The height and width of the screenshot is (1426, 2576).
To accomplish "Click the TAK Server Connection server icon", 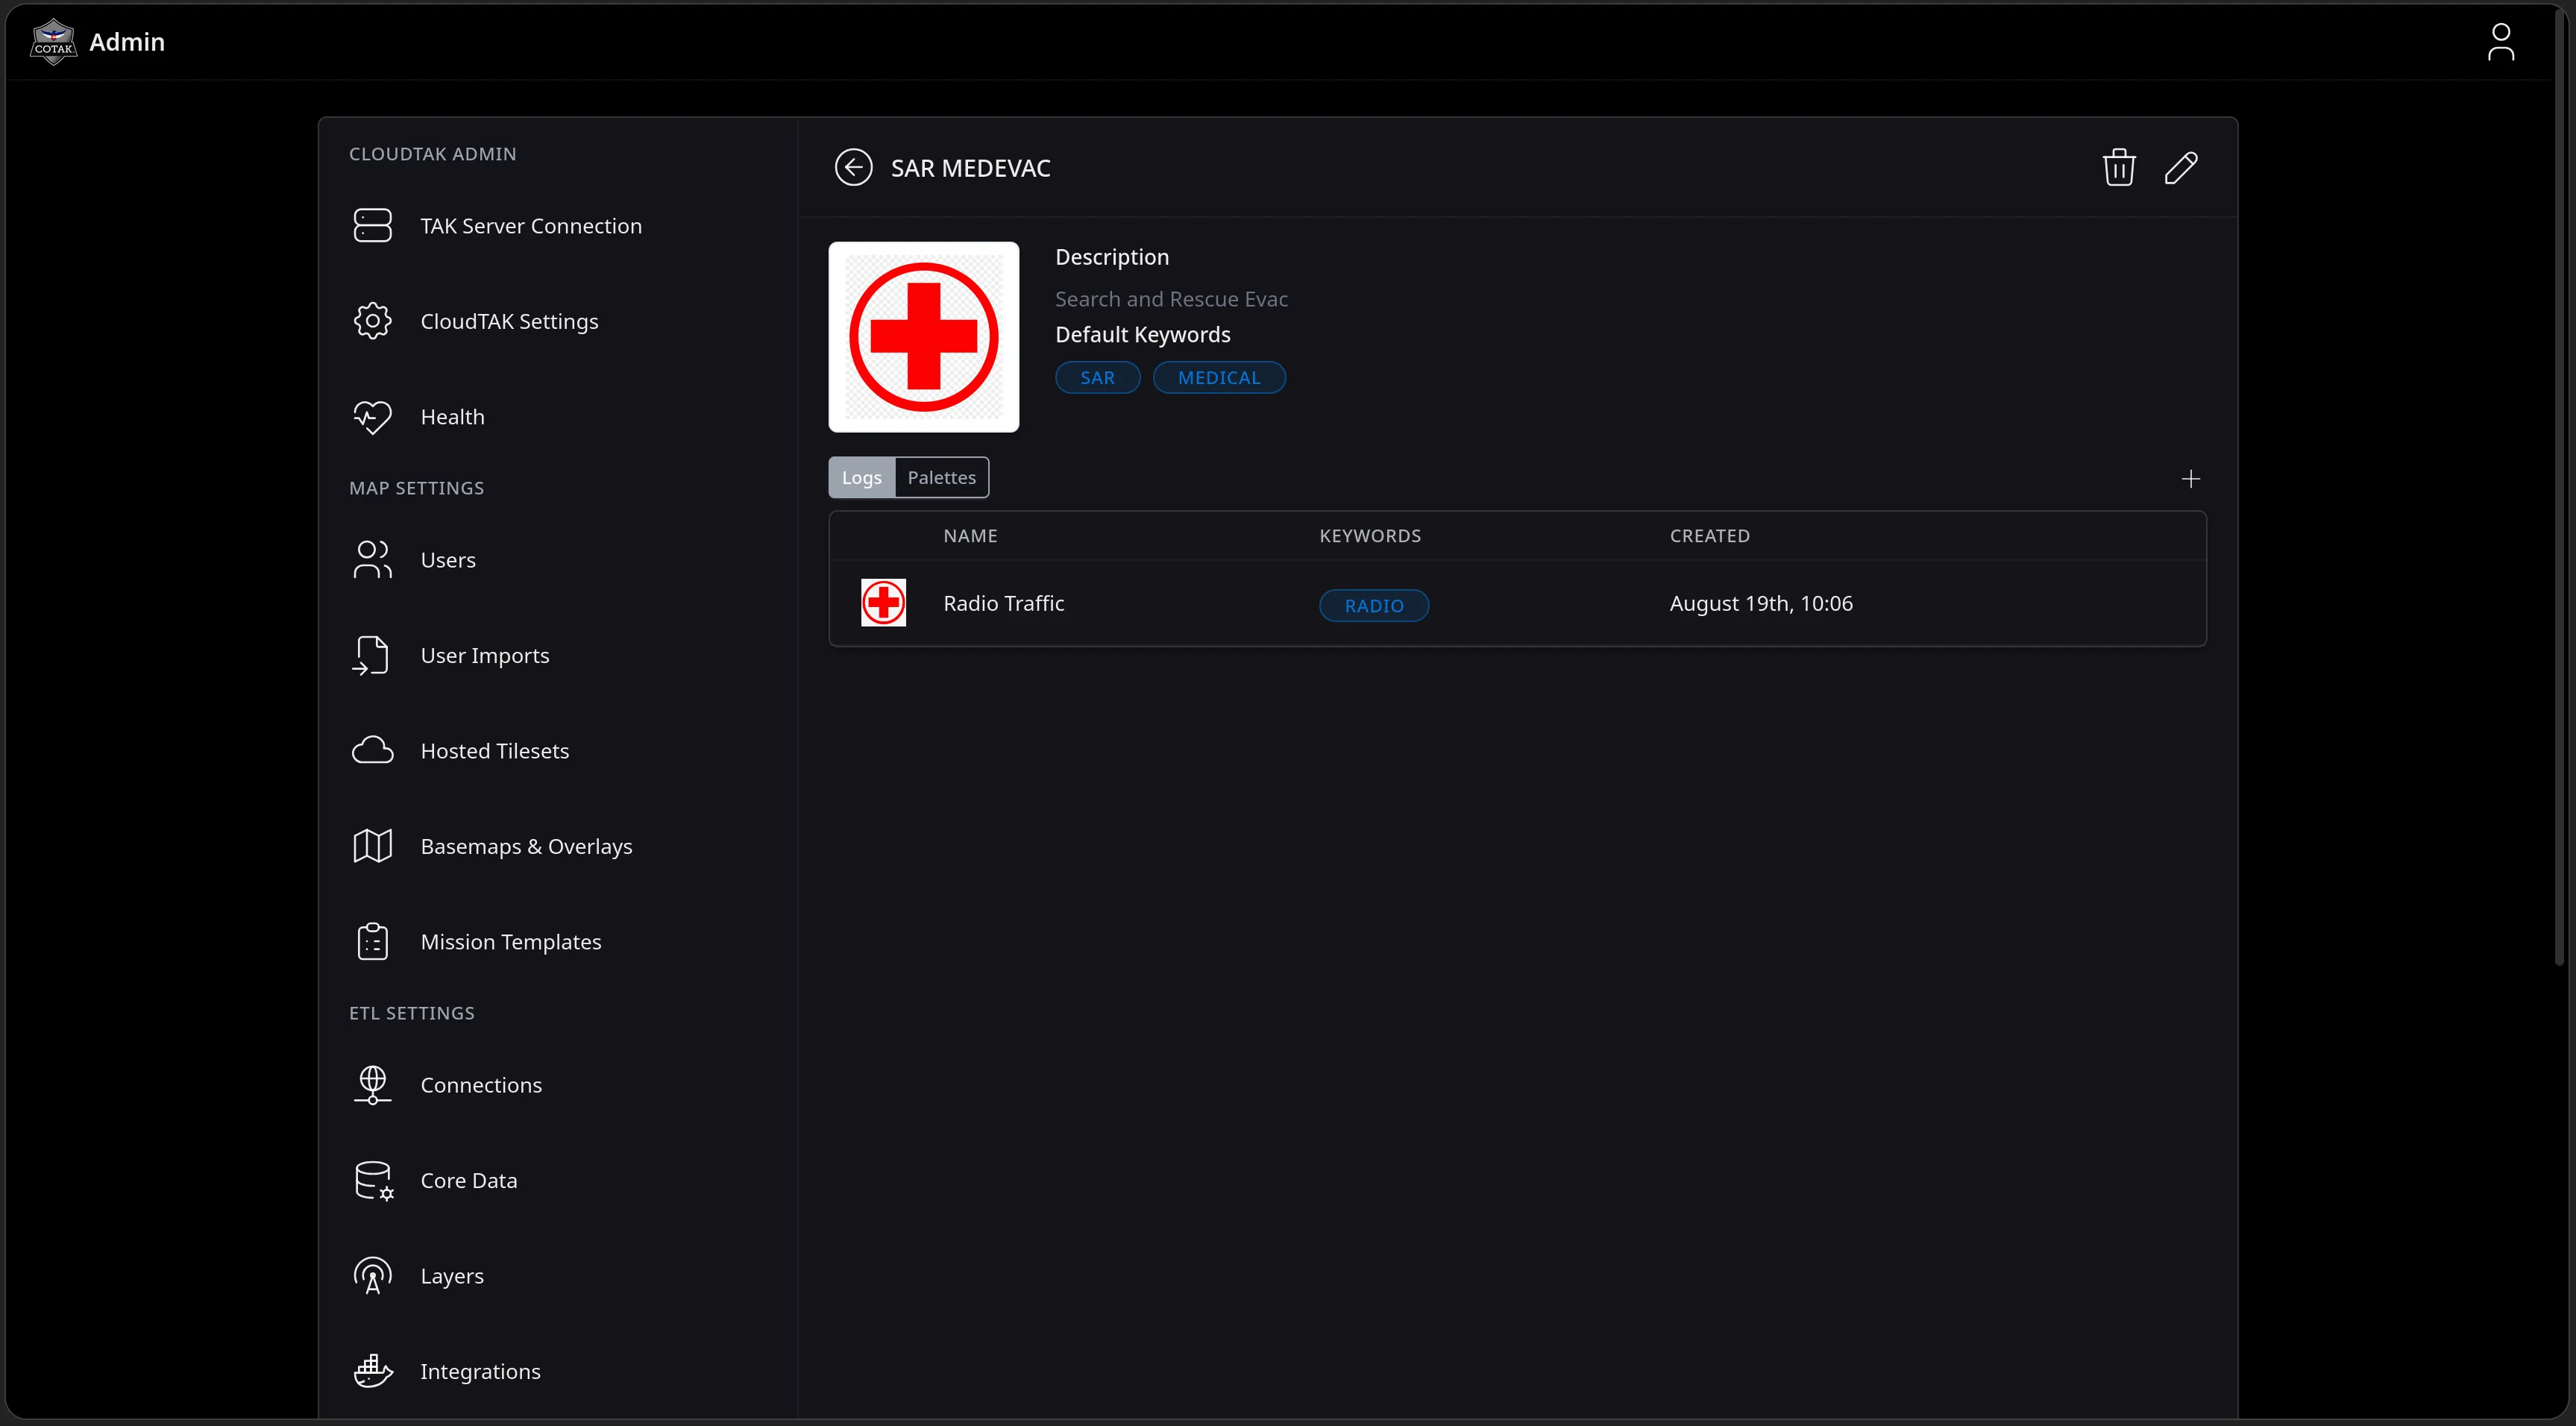I will point(372,226).
